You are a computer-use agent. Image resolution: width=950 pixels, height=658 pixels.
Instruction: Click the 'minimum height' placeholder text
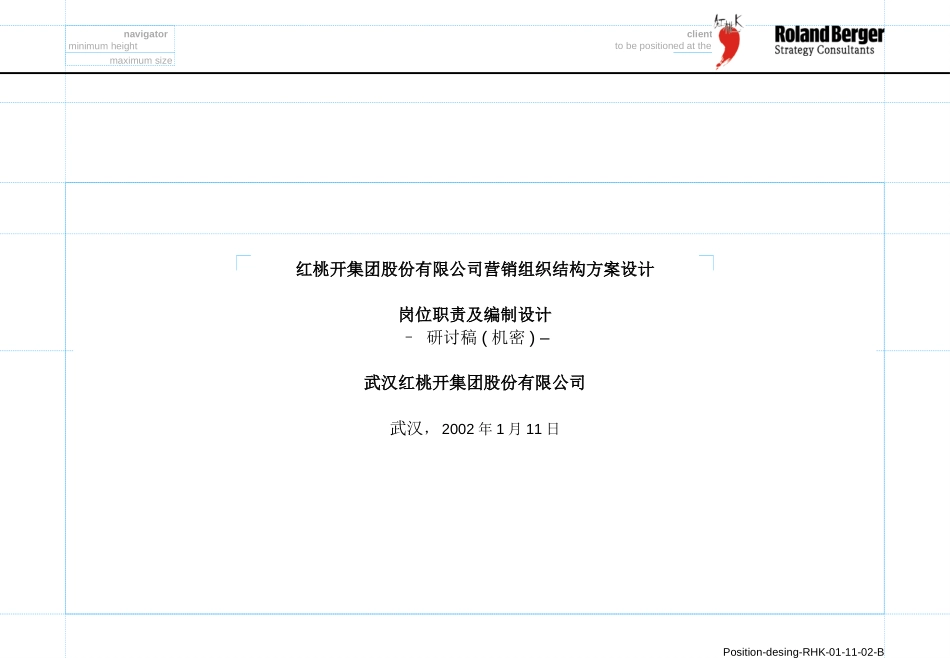(x=103, y=46)
